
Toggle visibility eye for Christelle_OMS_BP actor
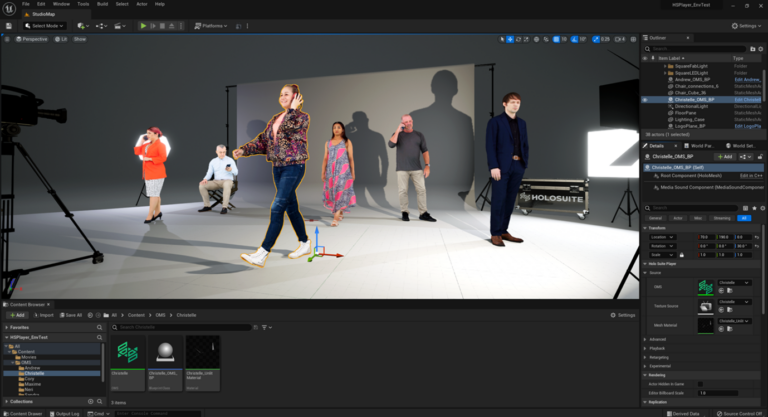coord(644,100)
